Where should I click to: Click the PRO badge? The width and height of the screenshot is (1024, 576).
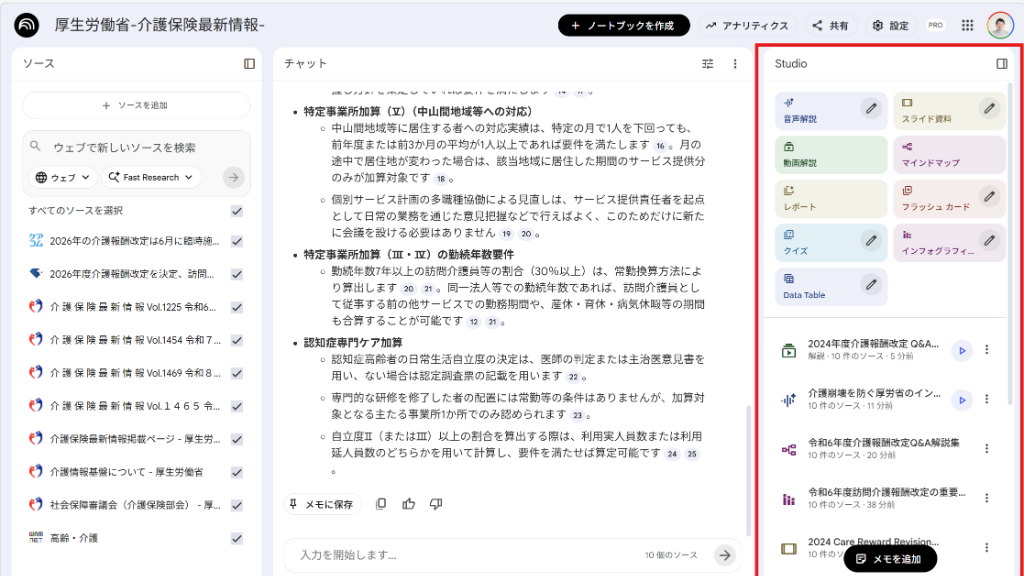click(935, 25)
